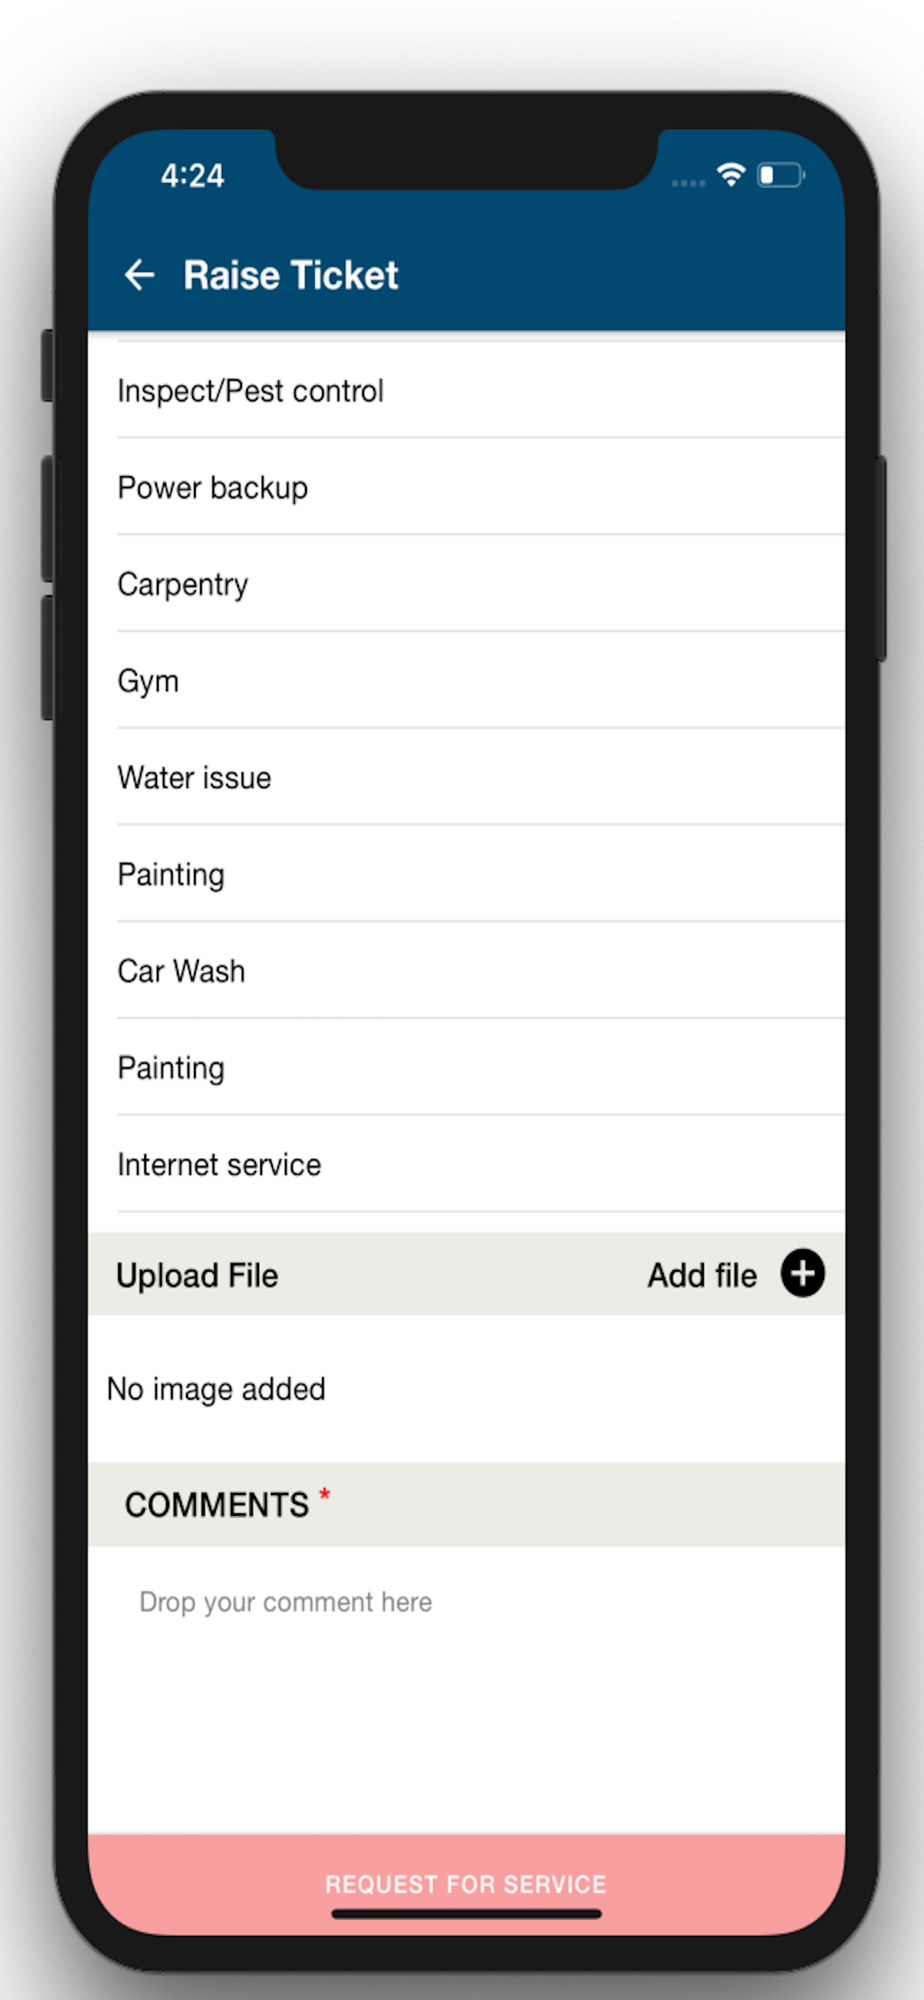Select the Carpentry option
This screenshot has height=2000, width=924.
pos(466,584)
